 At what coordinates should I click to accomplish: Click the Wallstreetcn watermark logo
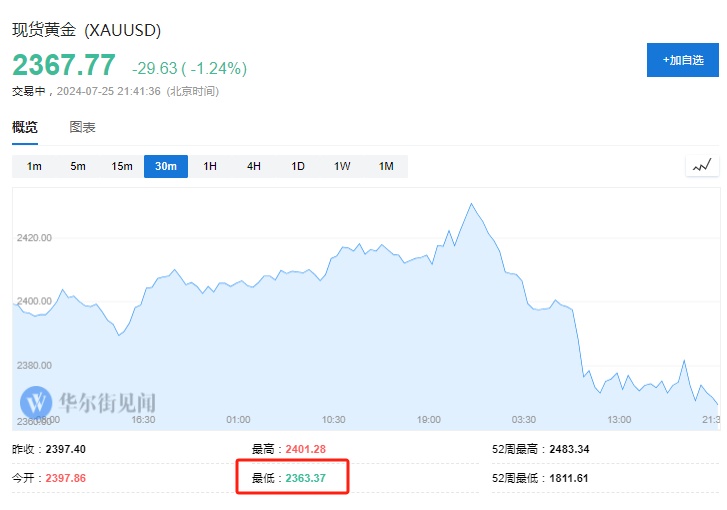coord(88,403)
